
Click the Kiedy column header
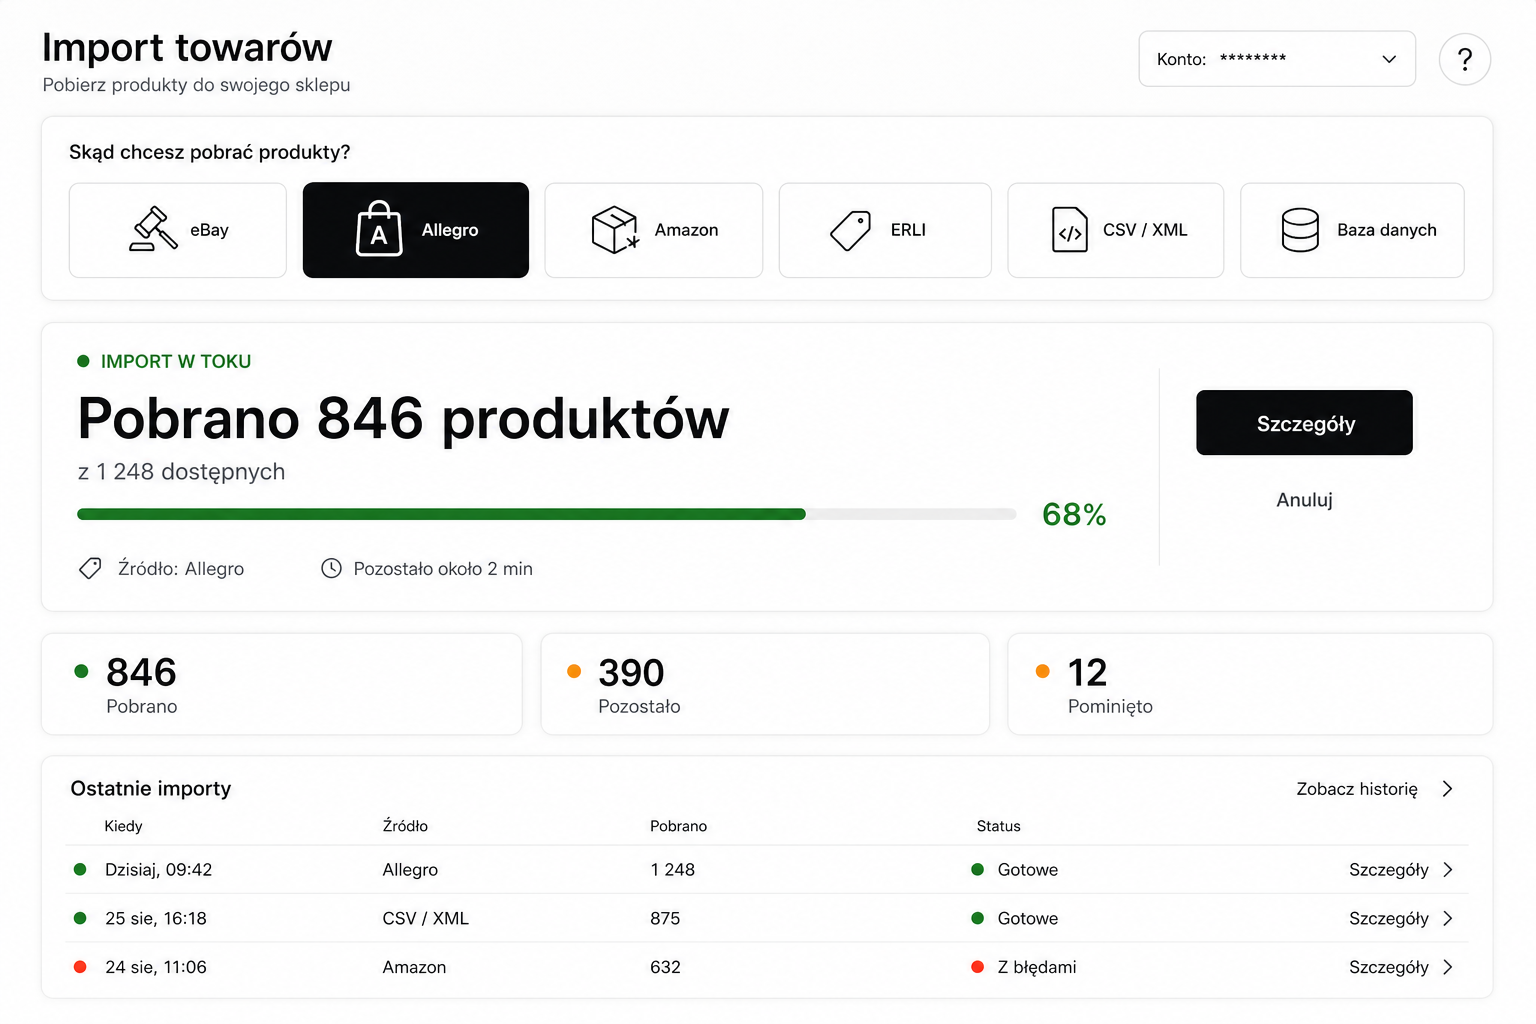coord(123,826)
